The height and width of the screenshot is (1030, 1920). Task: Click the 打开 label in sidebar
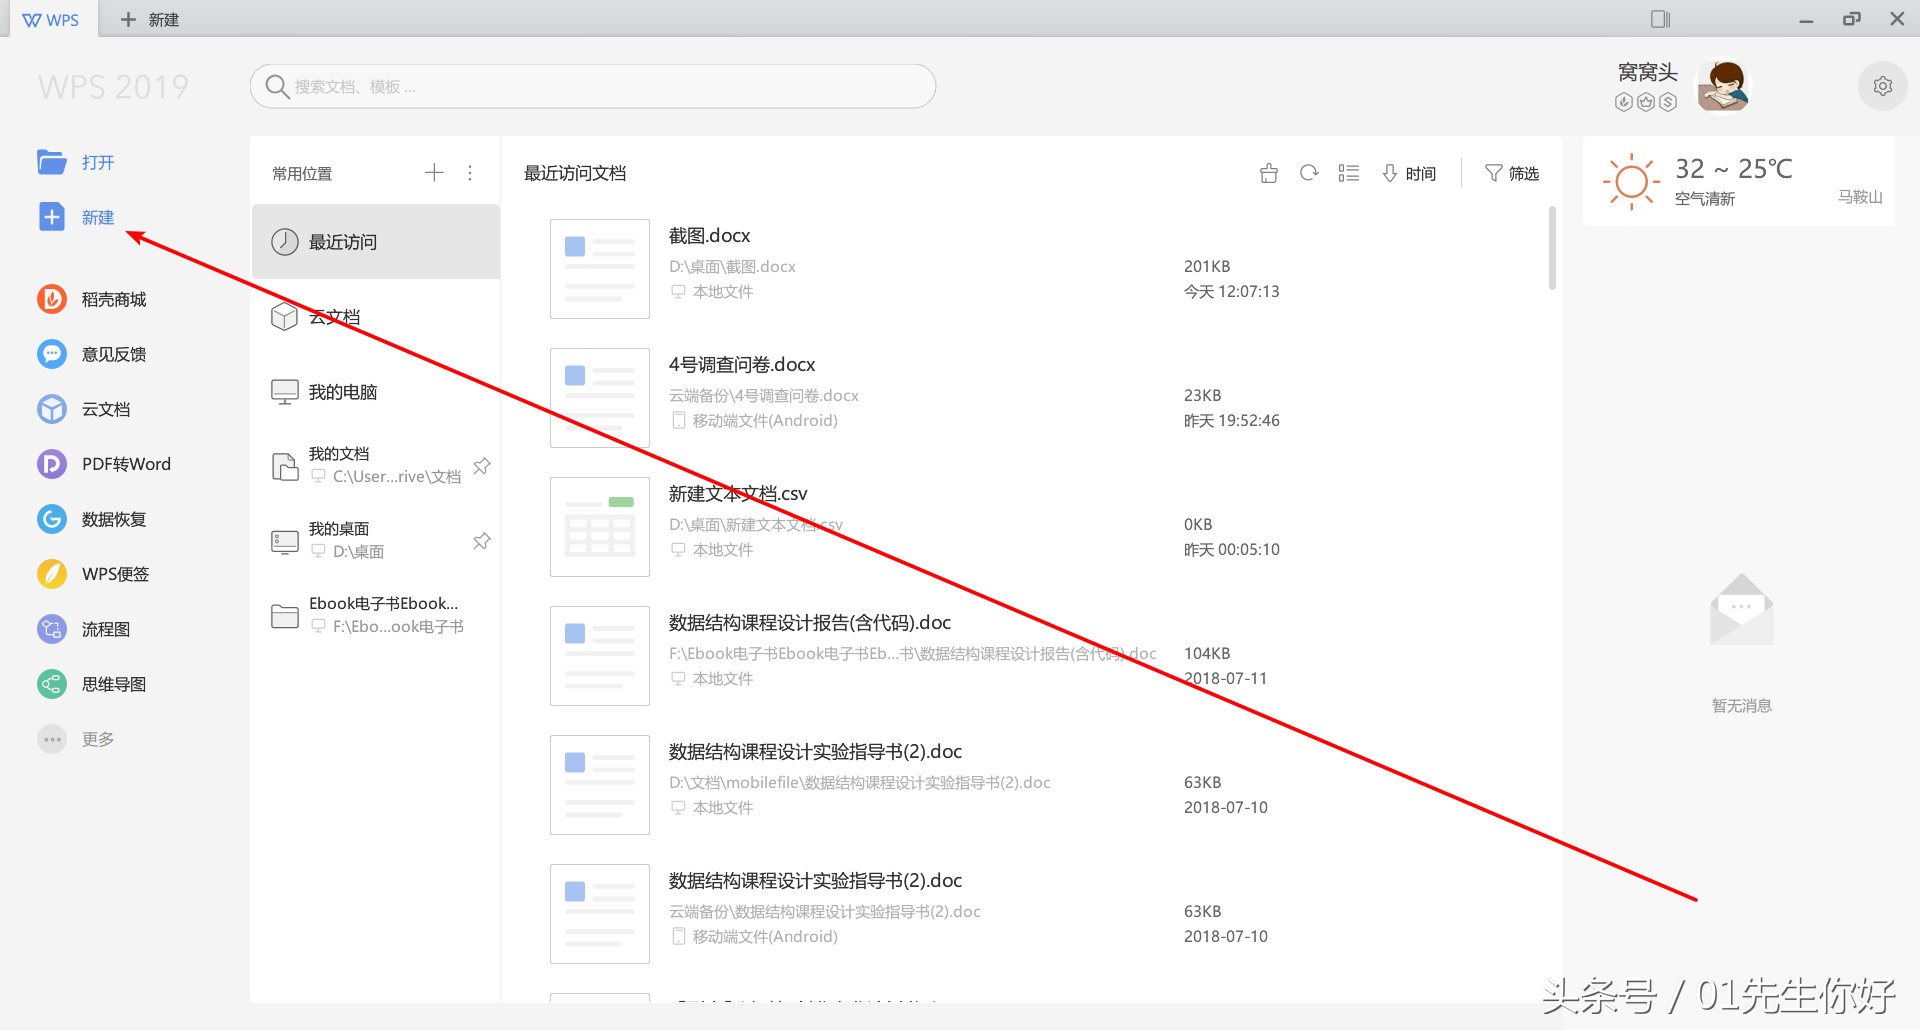(98, 162)
